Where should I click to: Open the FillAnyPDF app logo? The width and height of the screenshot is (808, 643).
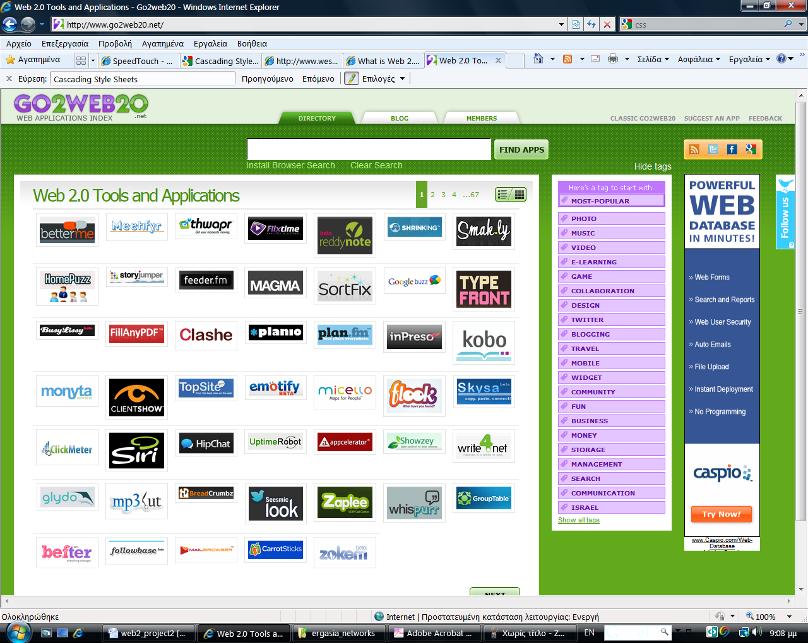(136, 333)
